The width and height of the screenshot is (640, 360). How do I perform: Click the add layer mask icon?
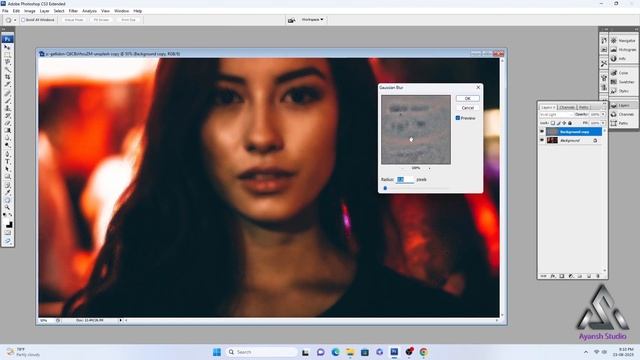pyautogui.click(x=562, y=276)
